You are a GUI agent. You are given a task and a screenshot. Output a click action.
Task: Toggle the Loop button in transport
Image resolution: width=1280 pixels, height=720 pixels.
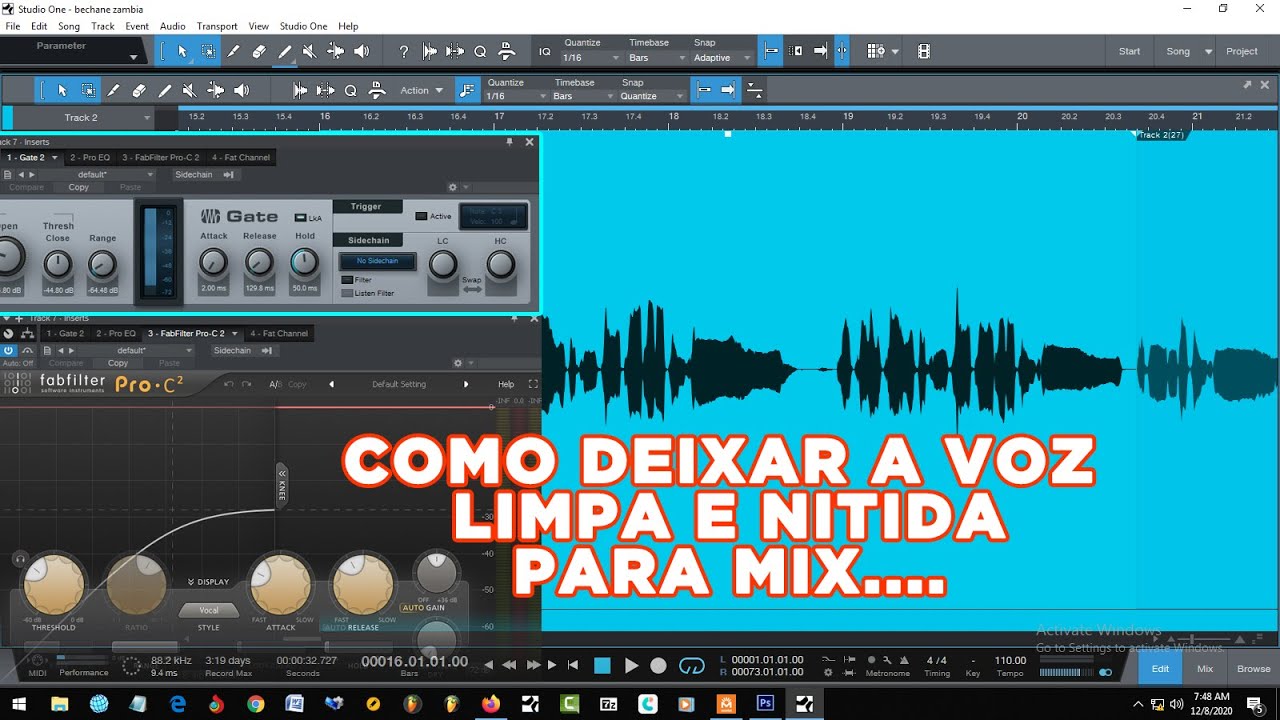click(x=692, y=665)
